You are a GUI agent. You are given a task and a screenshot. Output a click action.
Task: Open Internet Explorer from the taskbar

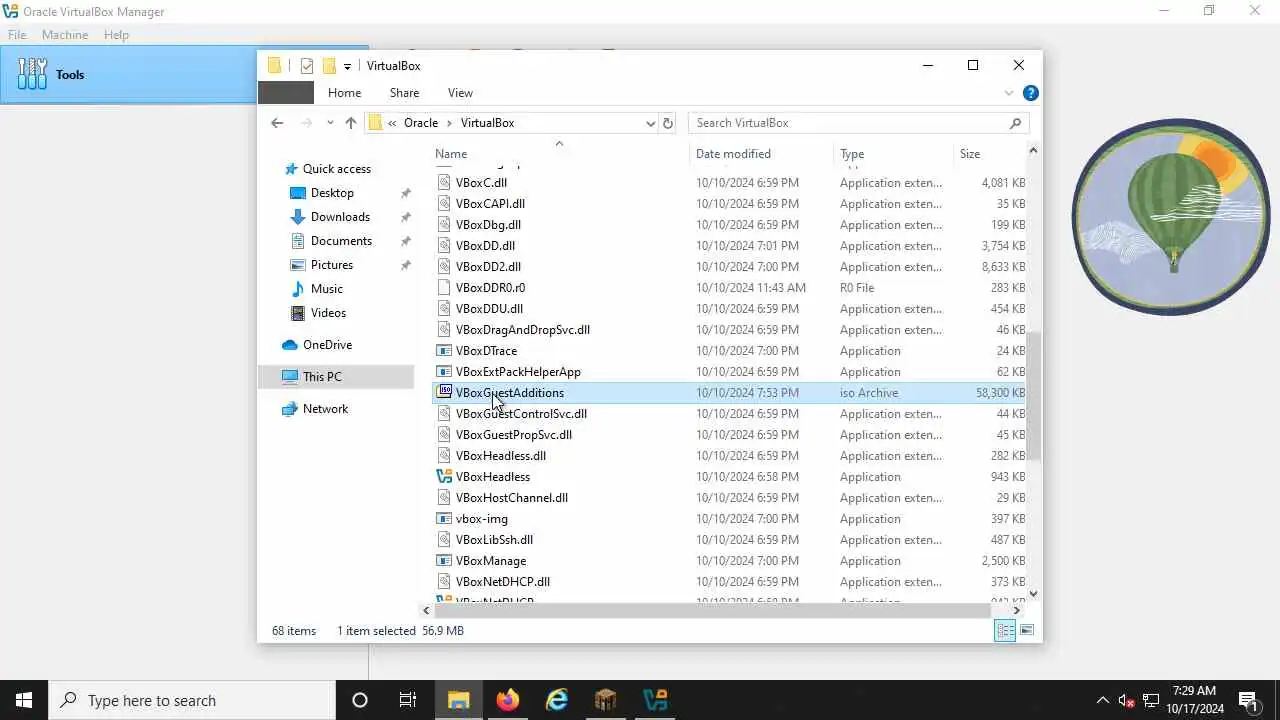pos(557,700)
